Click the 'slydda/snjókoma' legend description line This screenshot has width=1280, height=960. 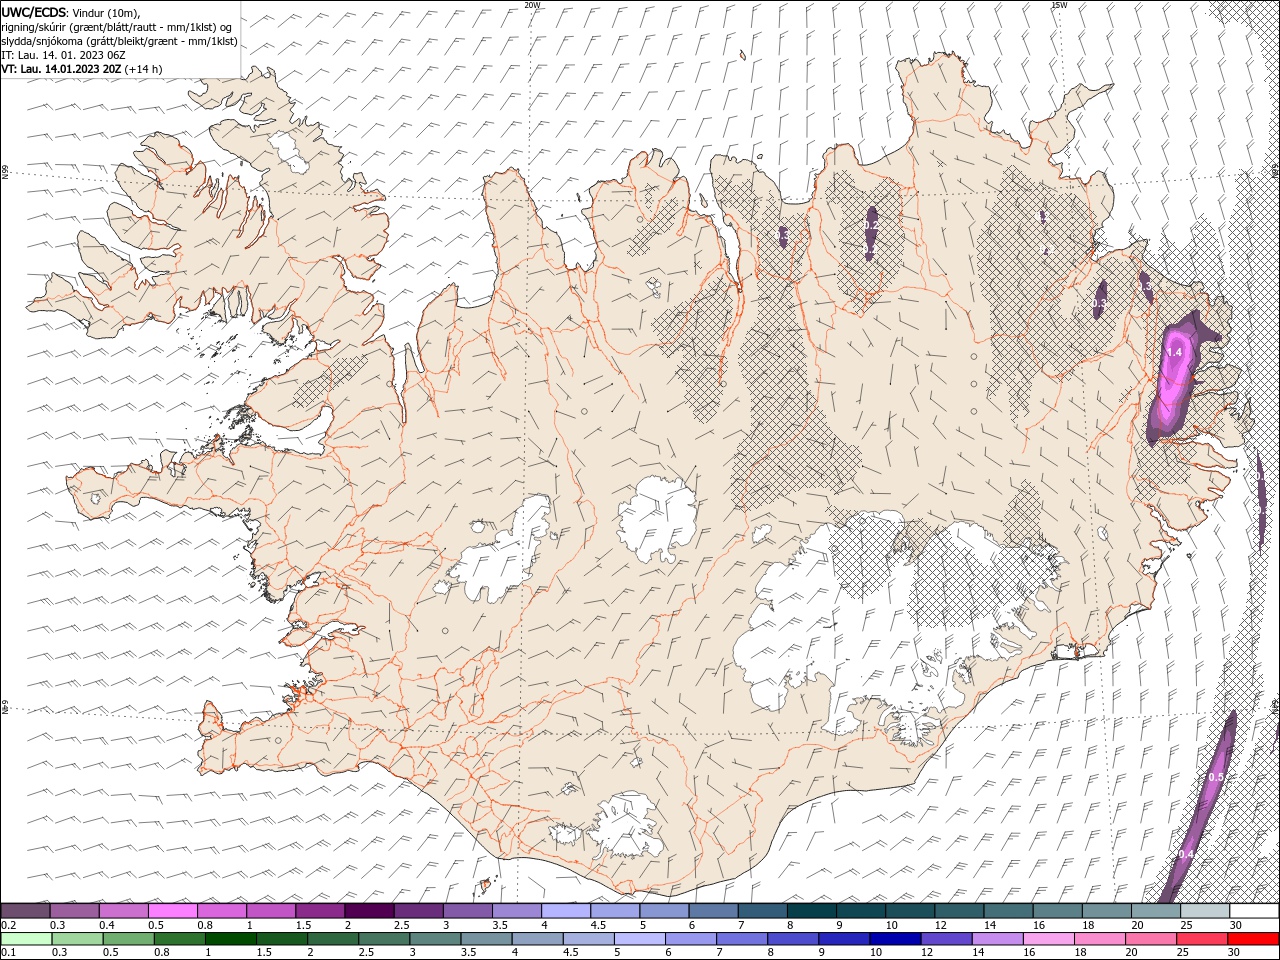coord(119,41)
